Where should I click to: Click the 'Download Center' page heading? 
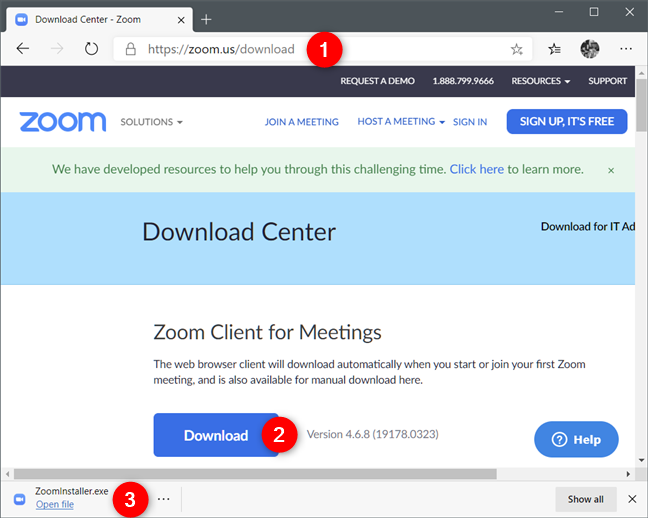(x=239, y=232)
